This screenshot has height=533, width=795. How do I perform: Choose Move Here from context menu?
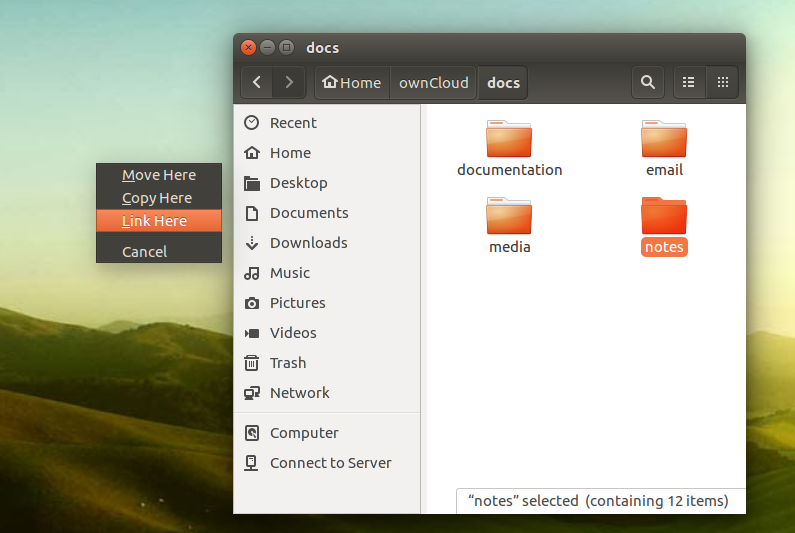coord(159,175)
